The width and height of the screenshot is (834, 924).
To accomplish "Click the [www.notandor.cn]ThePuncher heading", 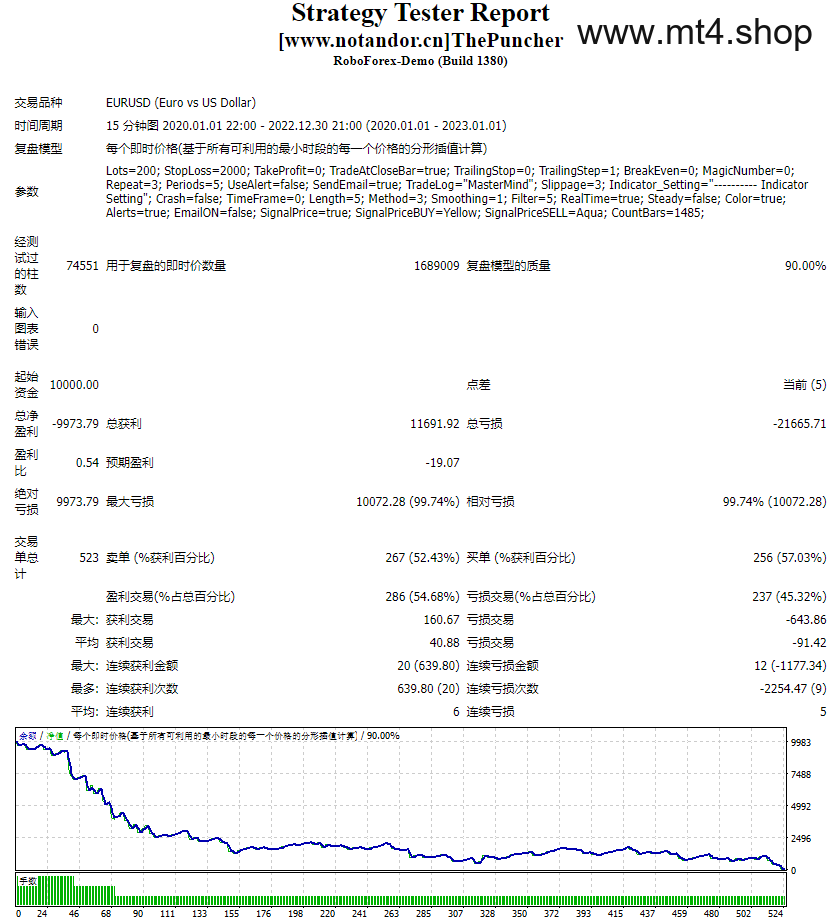I will 420,40.
